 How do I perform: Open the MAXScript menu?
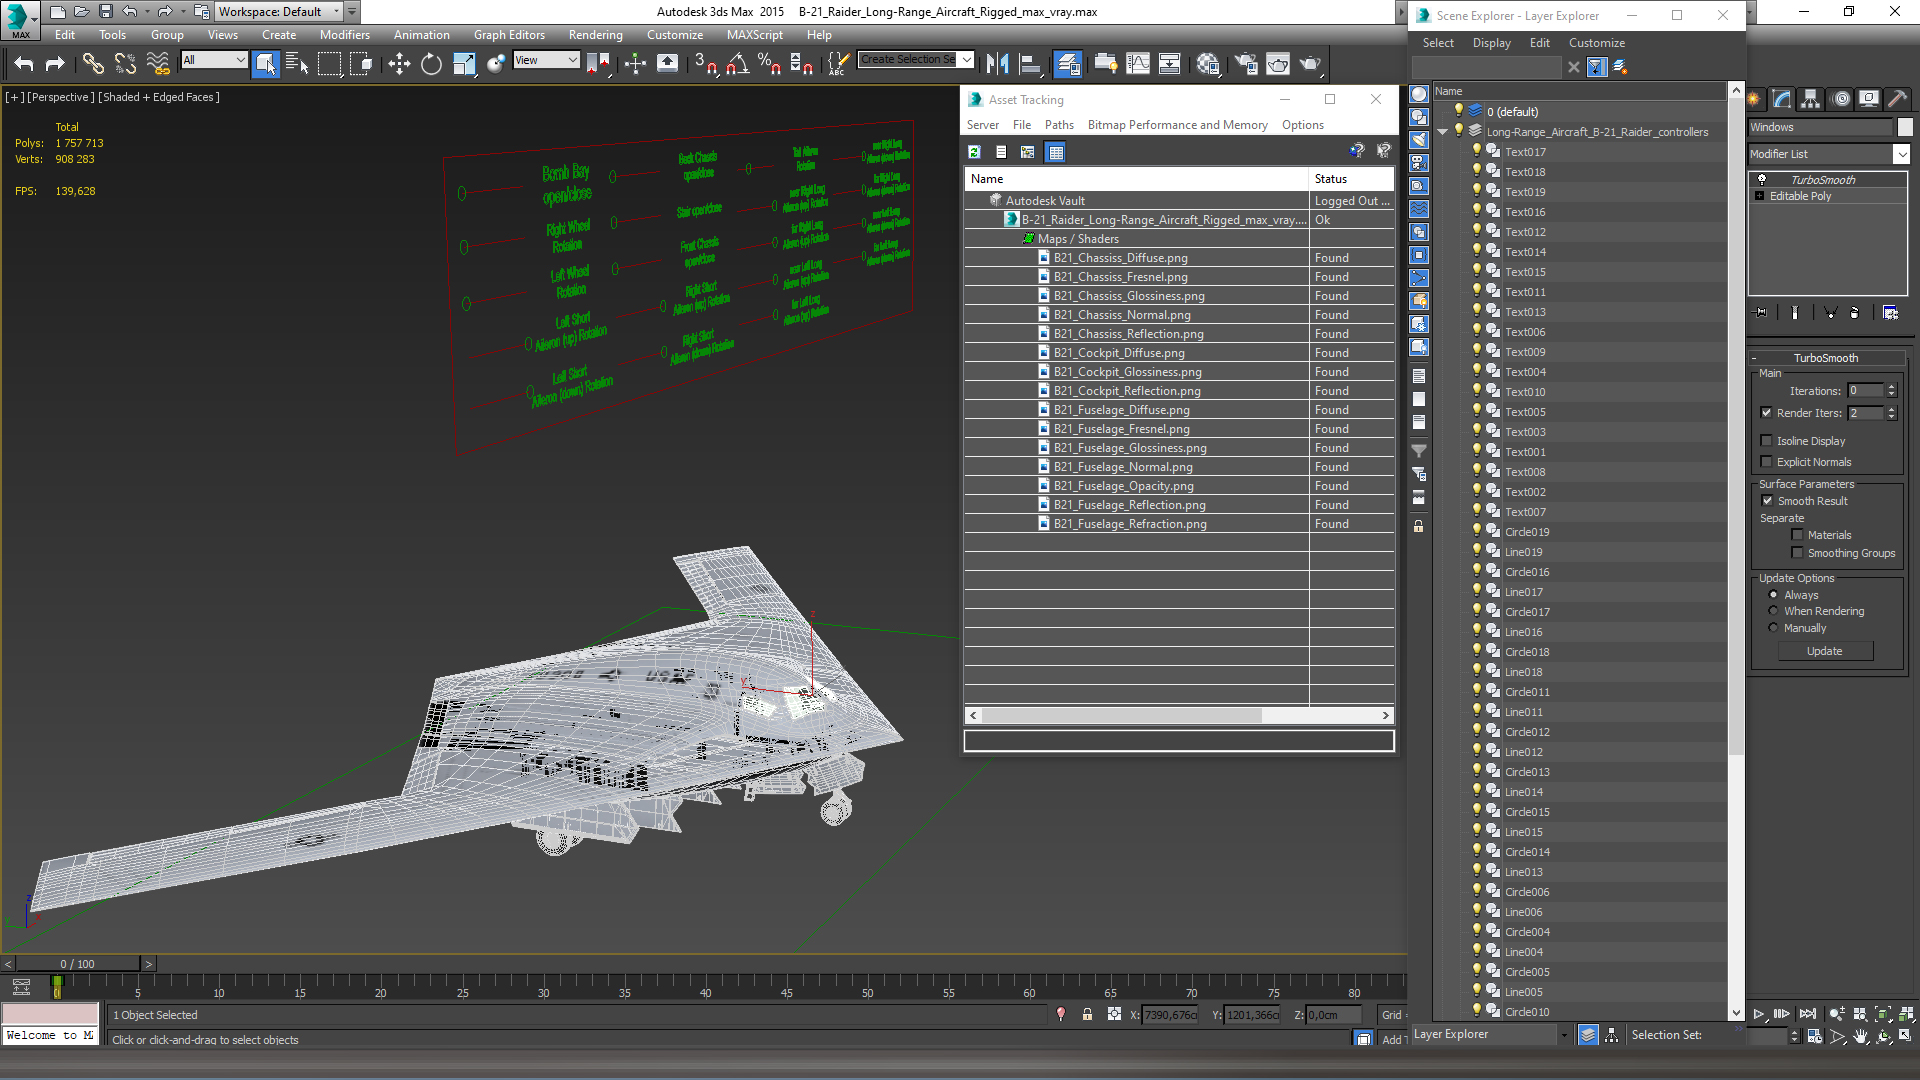(x=754, y=35)
